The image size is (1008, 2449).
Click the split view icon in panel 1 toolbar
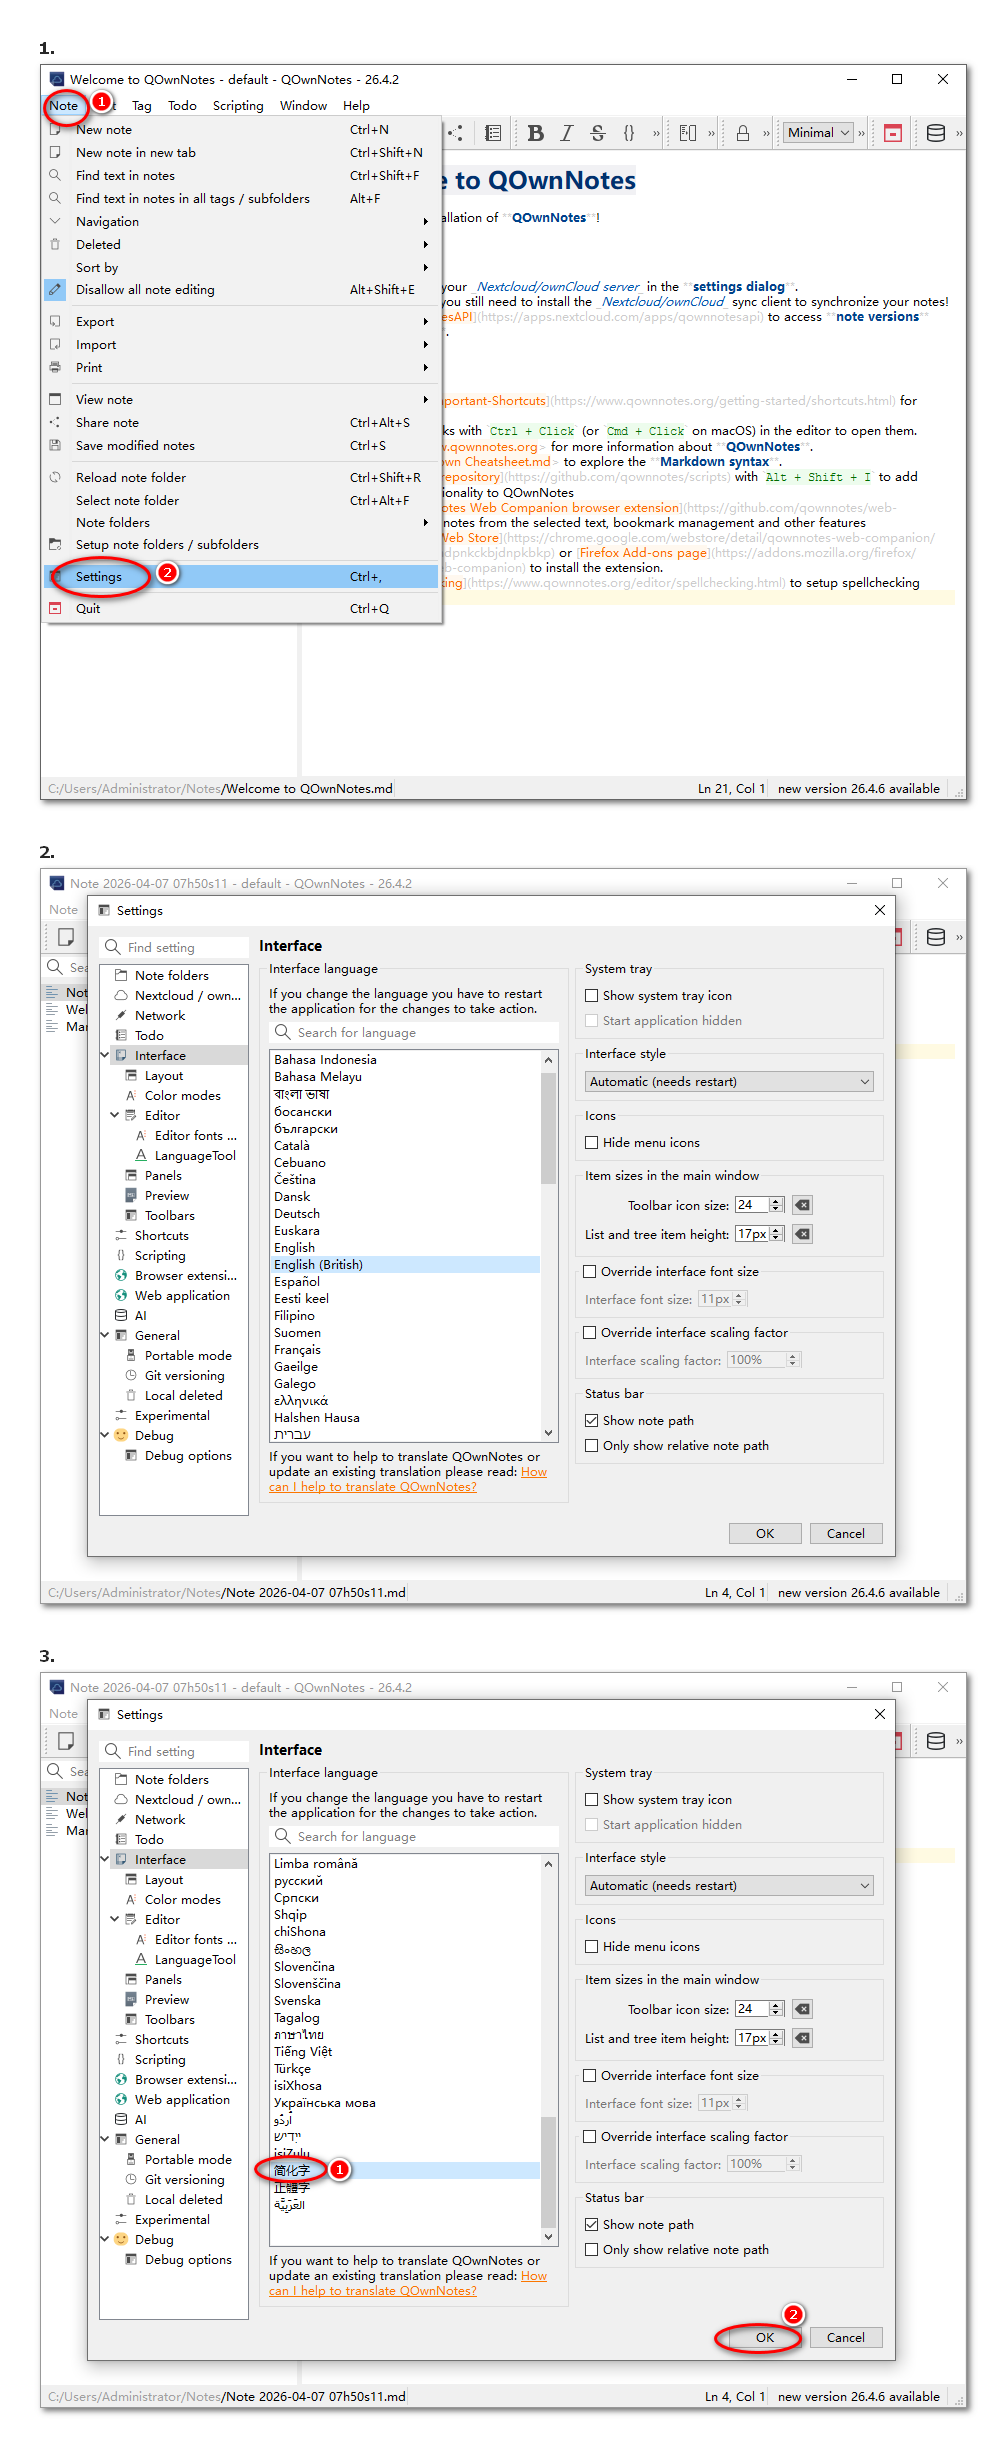(688, 133)
